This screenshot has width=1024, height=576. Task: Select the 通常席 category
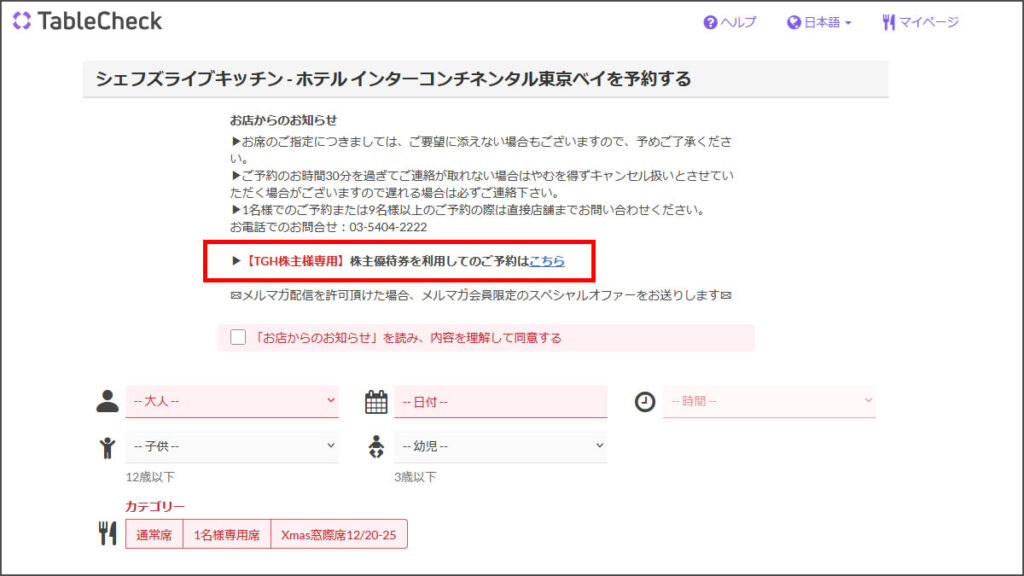pyautogui.click(x=154, y=535)
